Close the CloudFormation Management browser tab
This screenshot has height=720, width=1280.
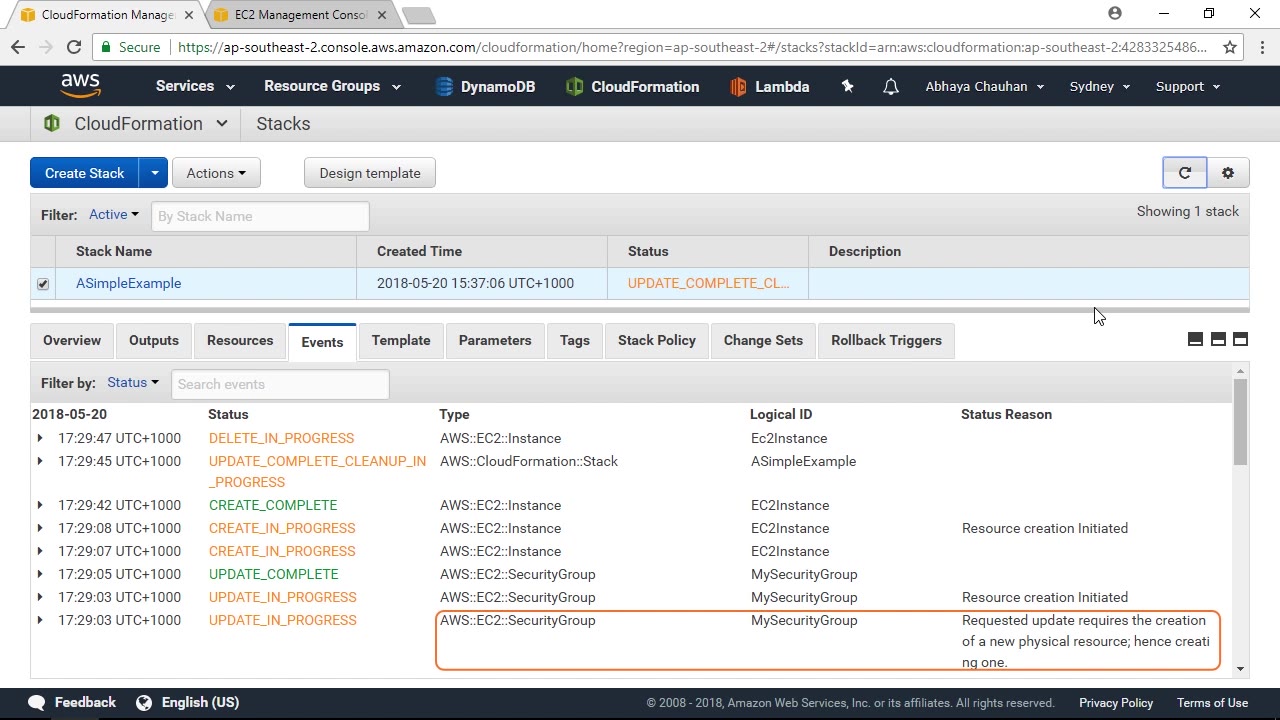[189, 15]
